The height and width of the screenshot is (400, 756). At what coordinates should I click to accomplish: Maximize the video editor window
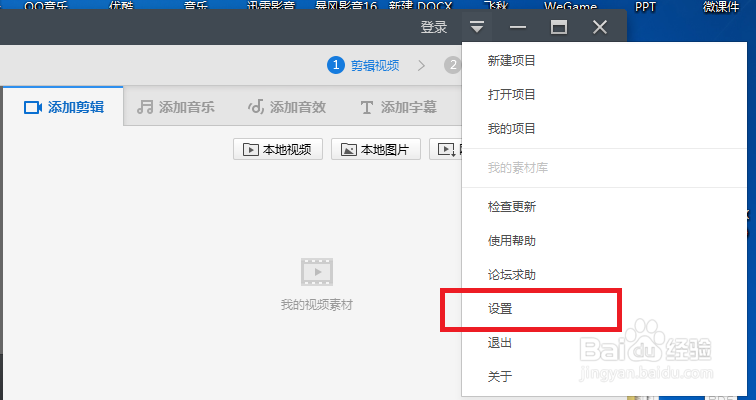[x=559, y=27]
